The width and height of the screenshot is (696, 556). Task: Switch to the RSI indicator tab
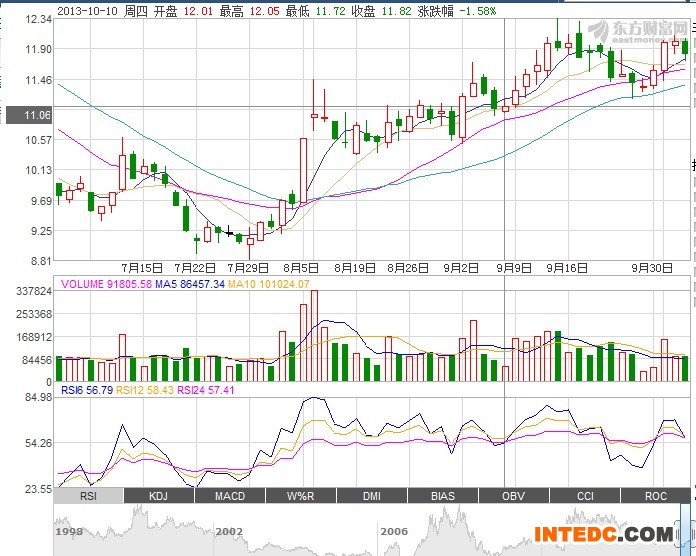[88, 496]
